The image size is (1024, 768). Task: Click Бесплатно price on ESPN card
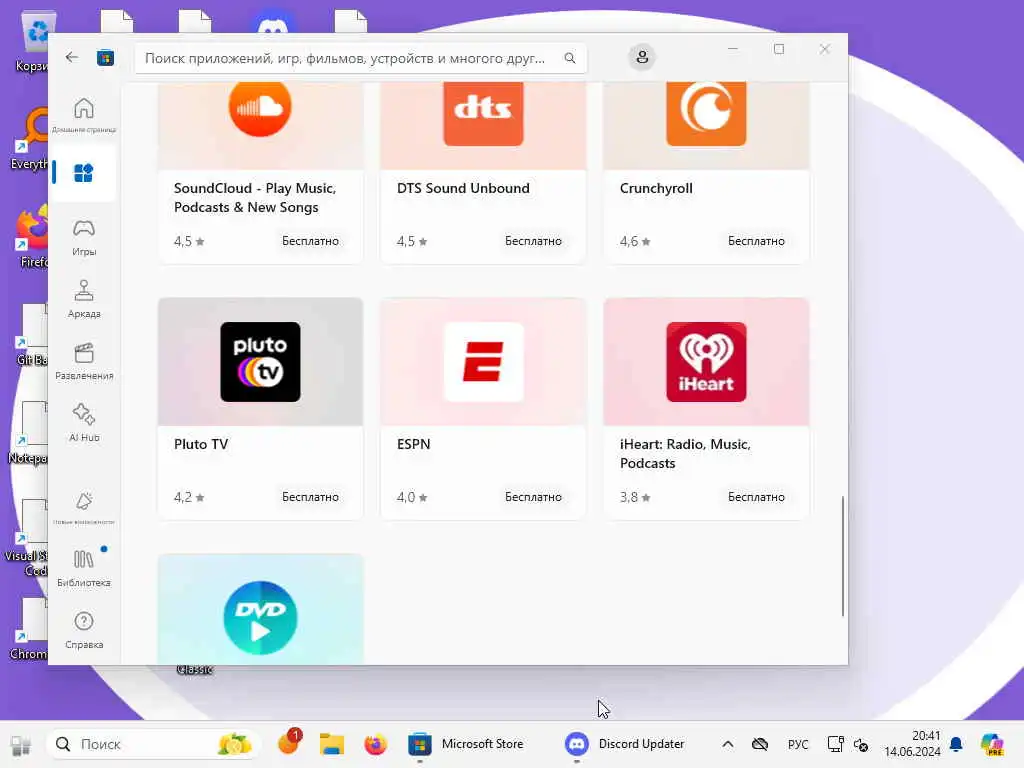pyautogui.click(x=533, y=497)
